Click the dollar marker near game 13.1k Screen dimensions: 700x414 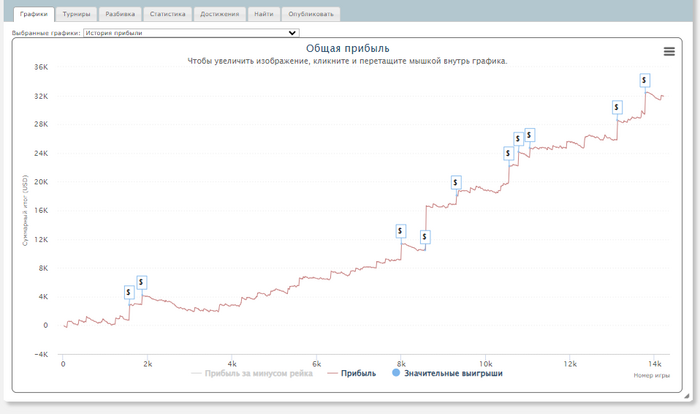click(x=617, y=107)
